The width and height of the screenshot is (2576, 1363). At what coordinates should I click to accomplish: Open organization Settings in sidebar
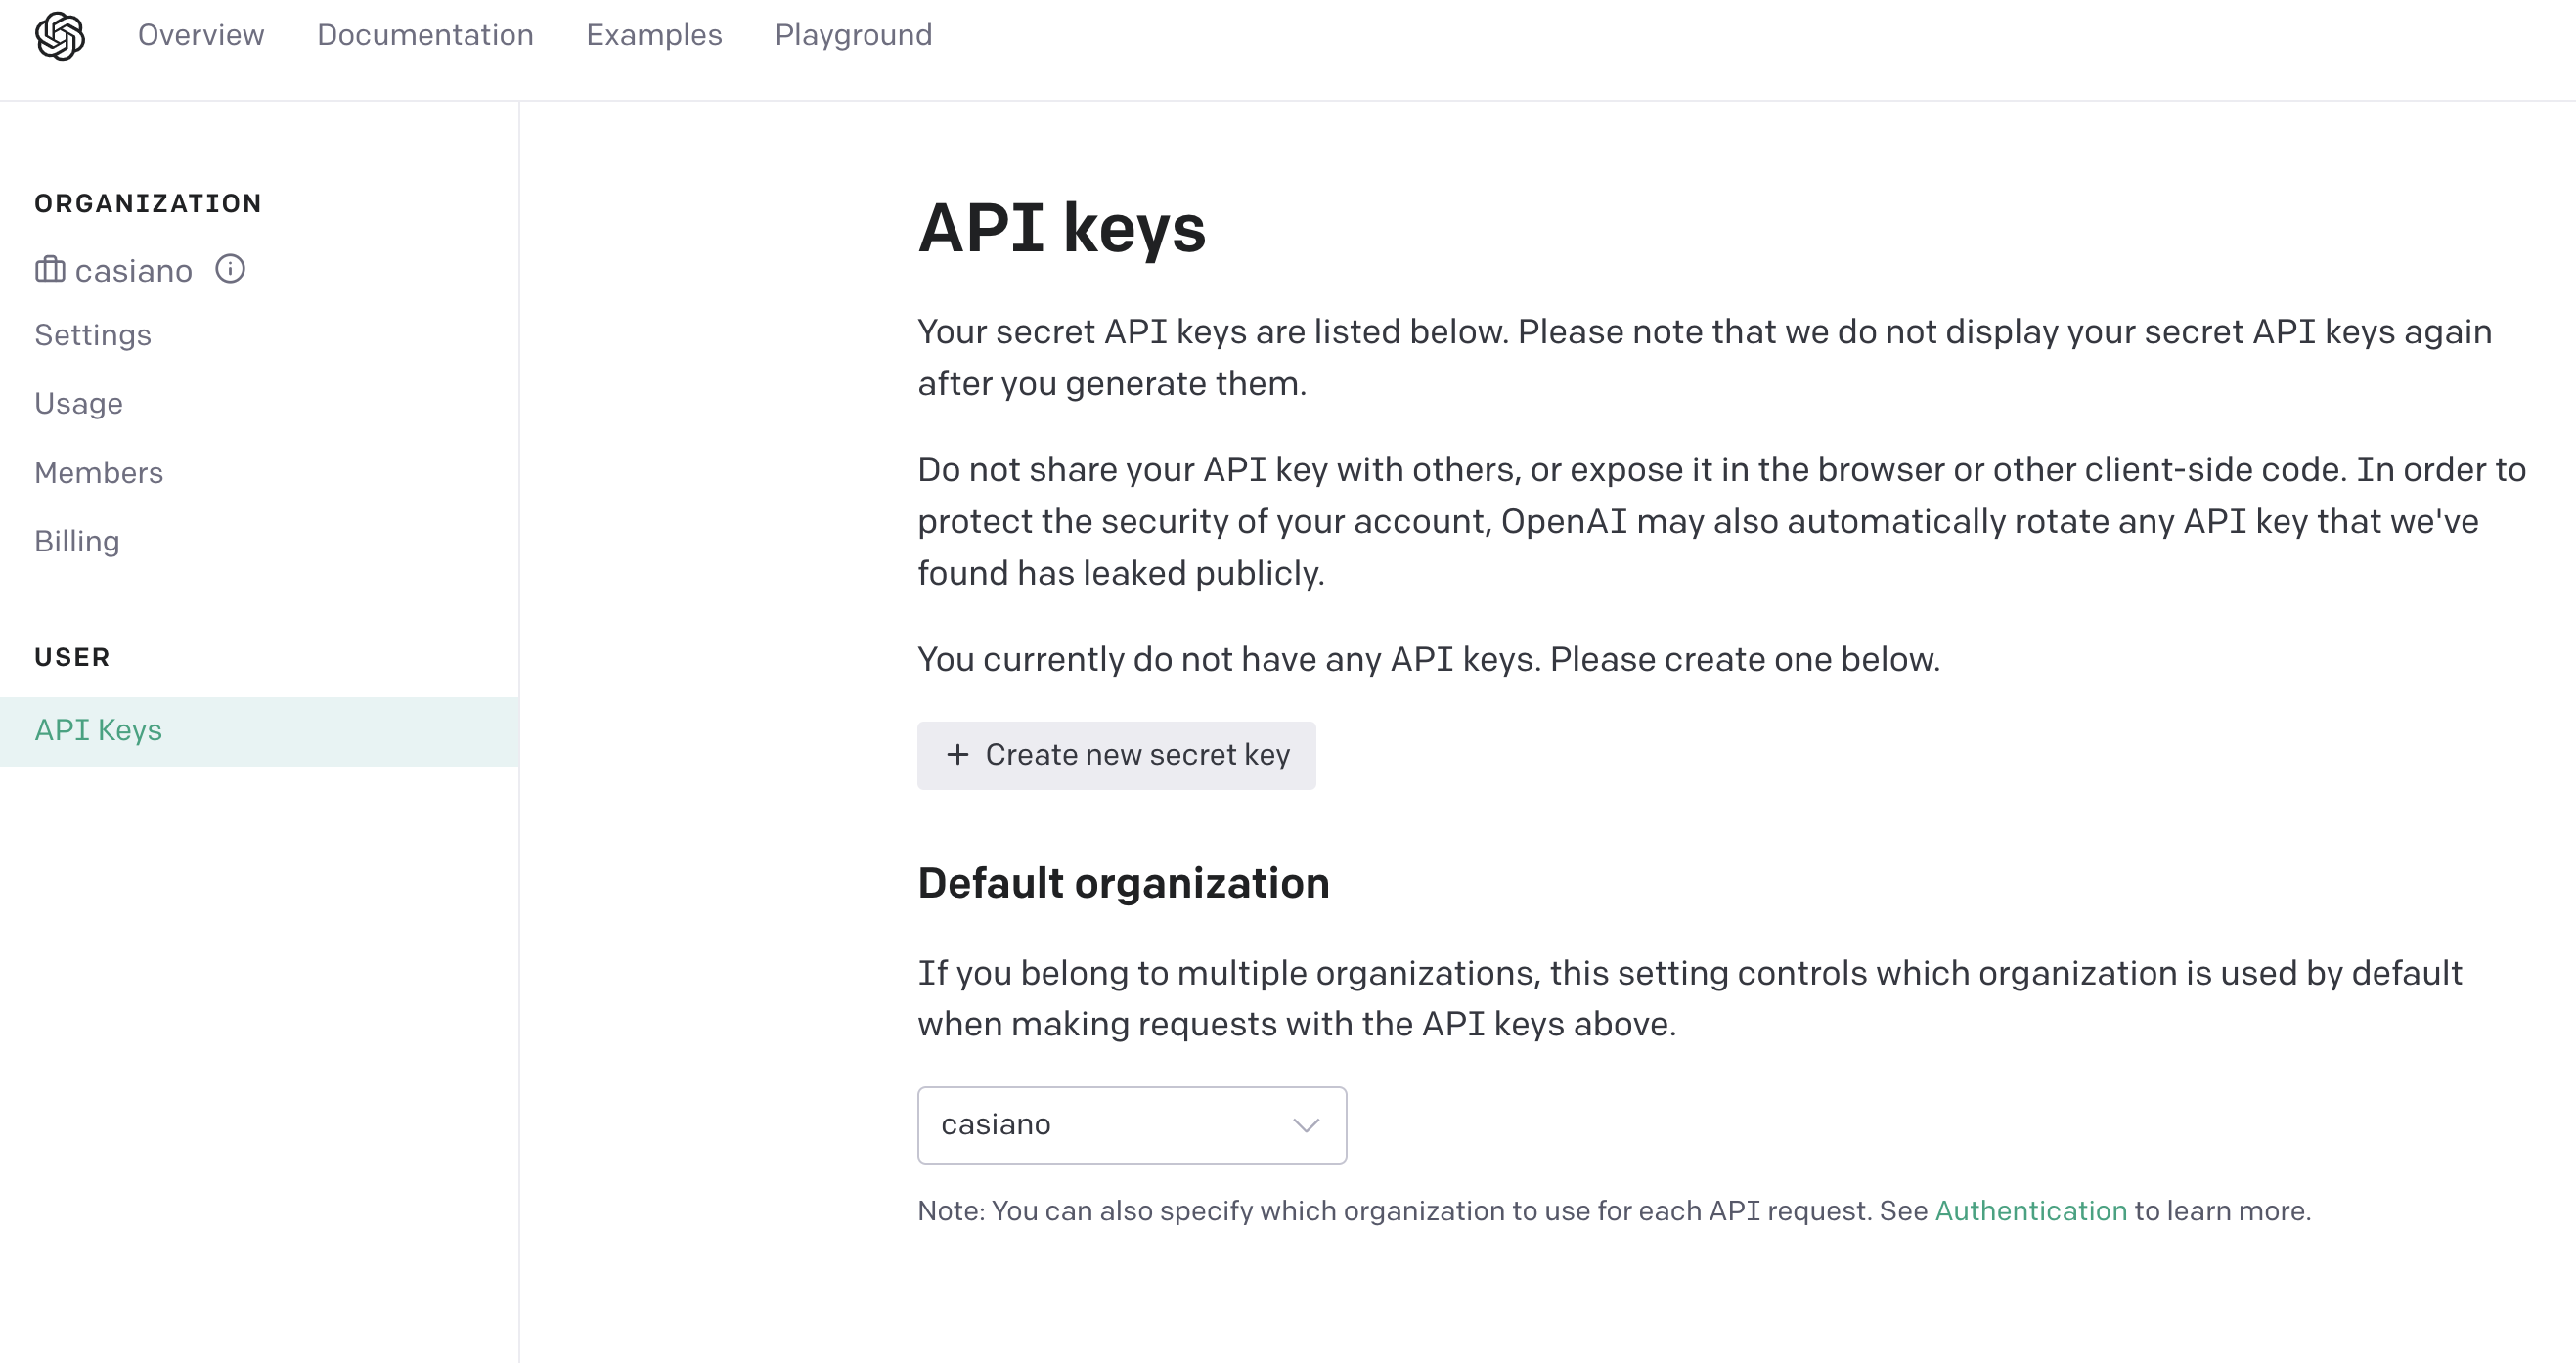(x=93, y=335)
